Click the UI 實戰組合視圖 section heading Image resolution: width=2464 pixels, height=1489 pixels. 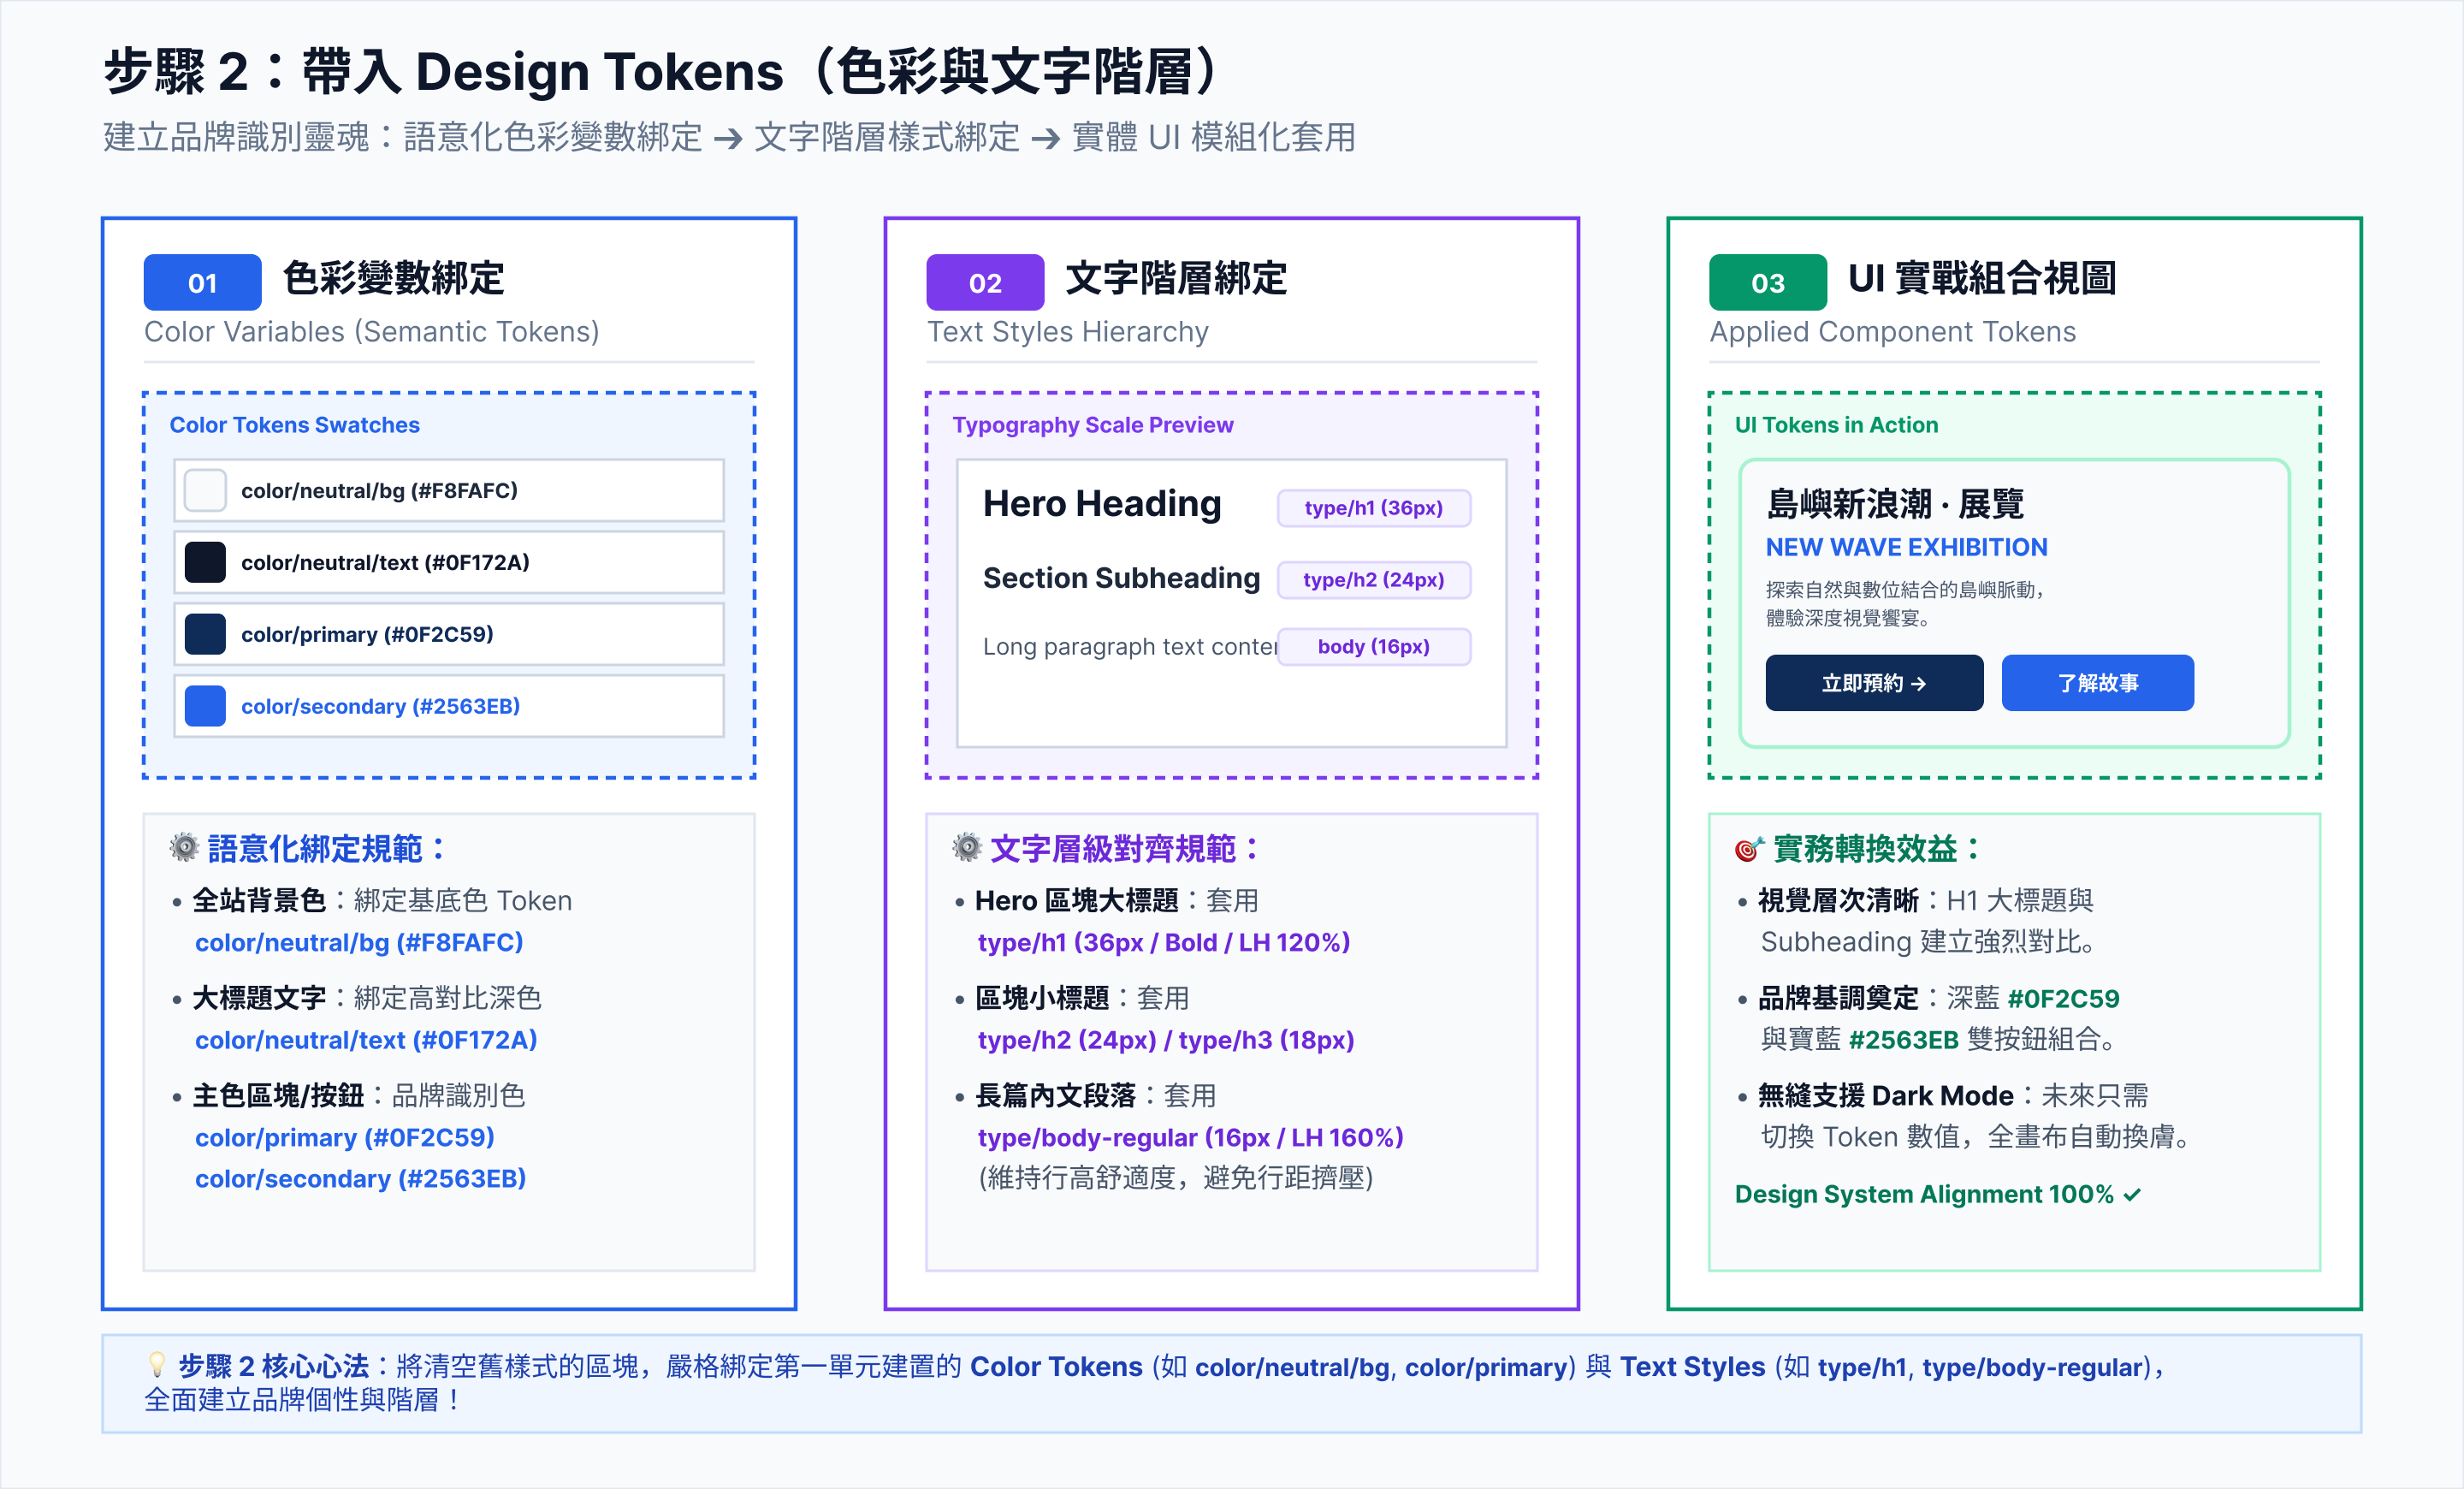pos(1982,278)
